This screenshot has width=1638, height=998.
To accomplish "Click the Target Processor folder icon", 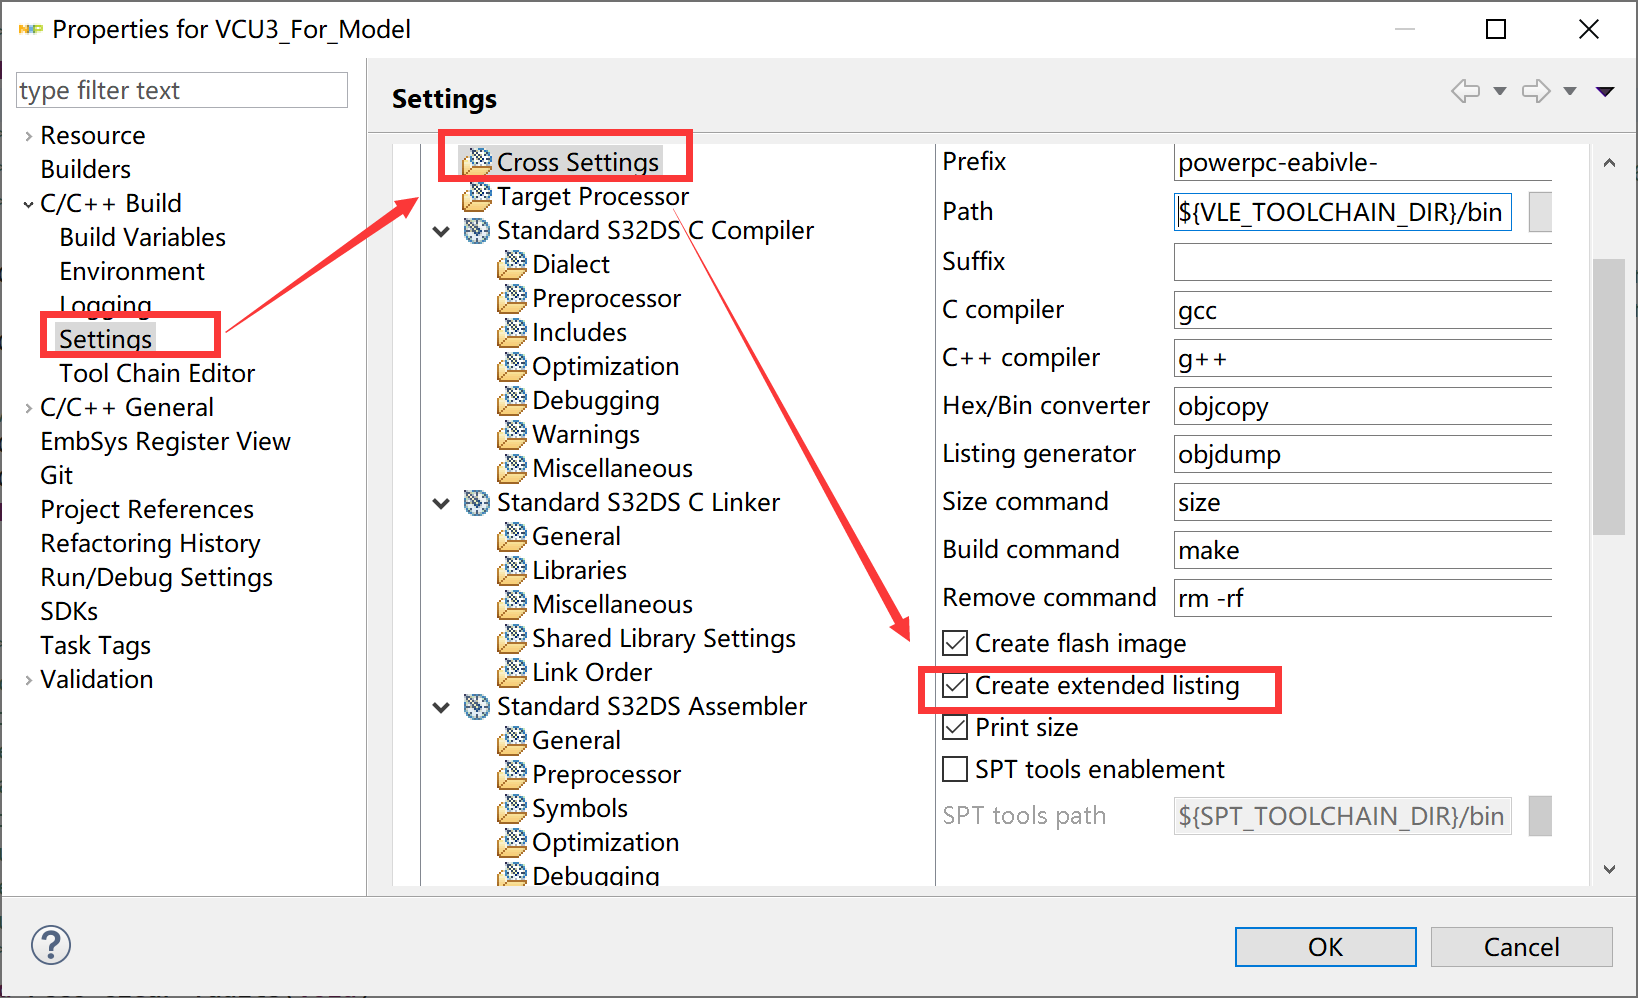I will [x=476, y=196].
